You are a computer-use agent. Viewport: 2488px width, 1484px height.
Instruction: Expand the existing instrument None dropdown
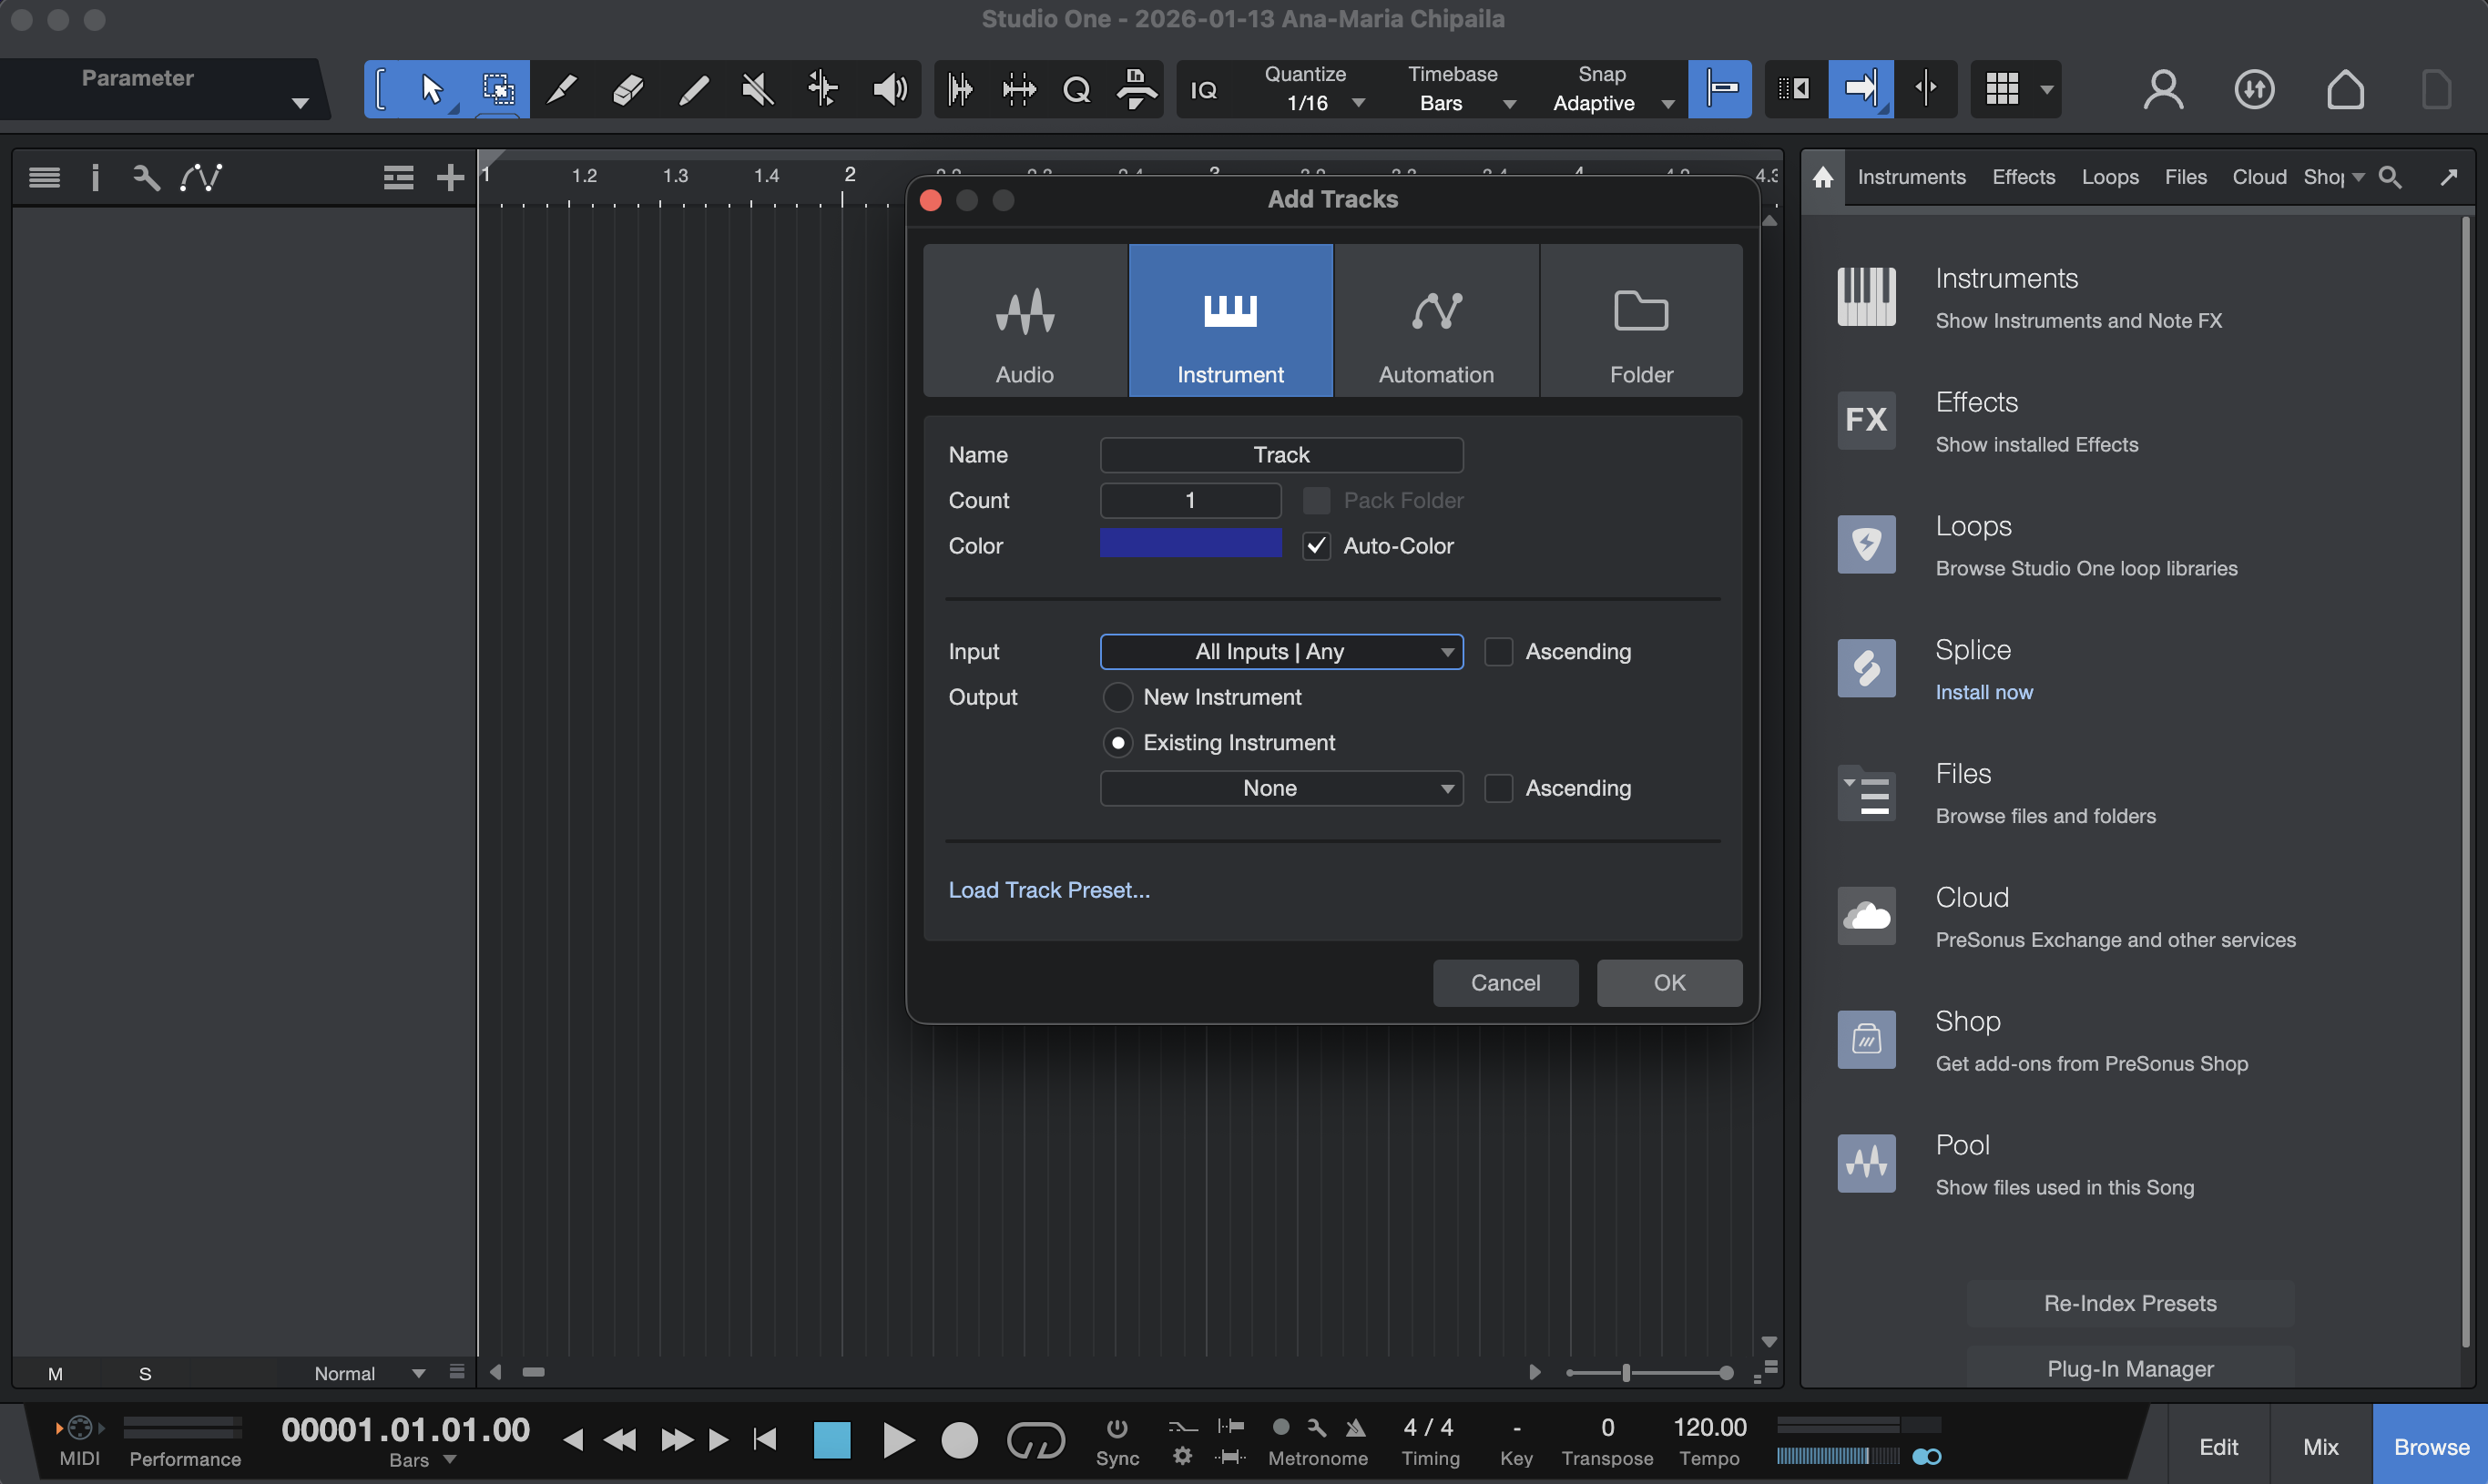(1281, 788)
